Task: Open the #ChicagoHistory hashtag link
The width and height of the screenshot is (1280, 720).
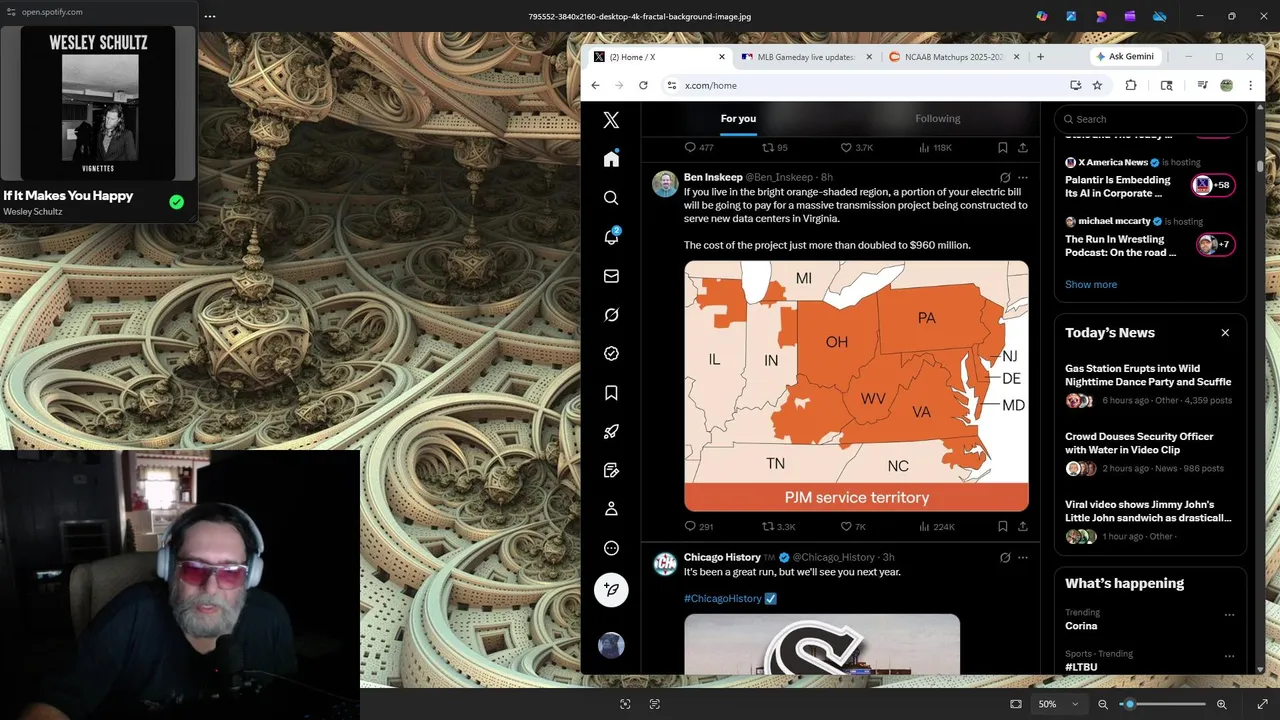Action: click(x=723, y=598)
